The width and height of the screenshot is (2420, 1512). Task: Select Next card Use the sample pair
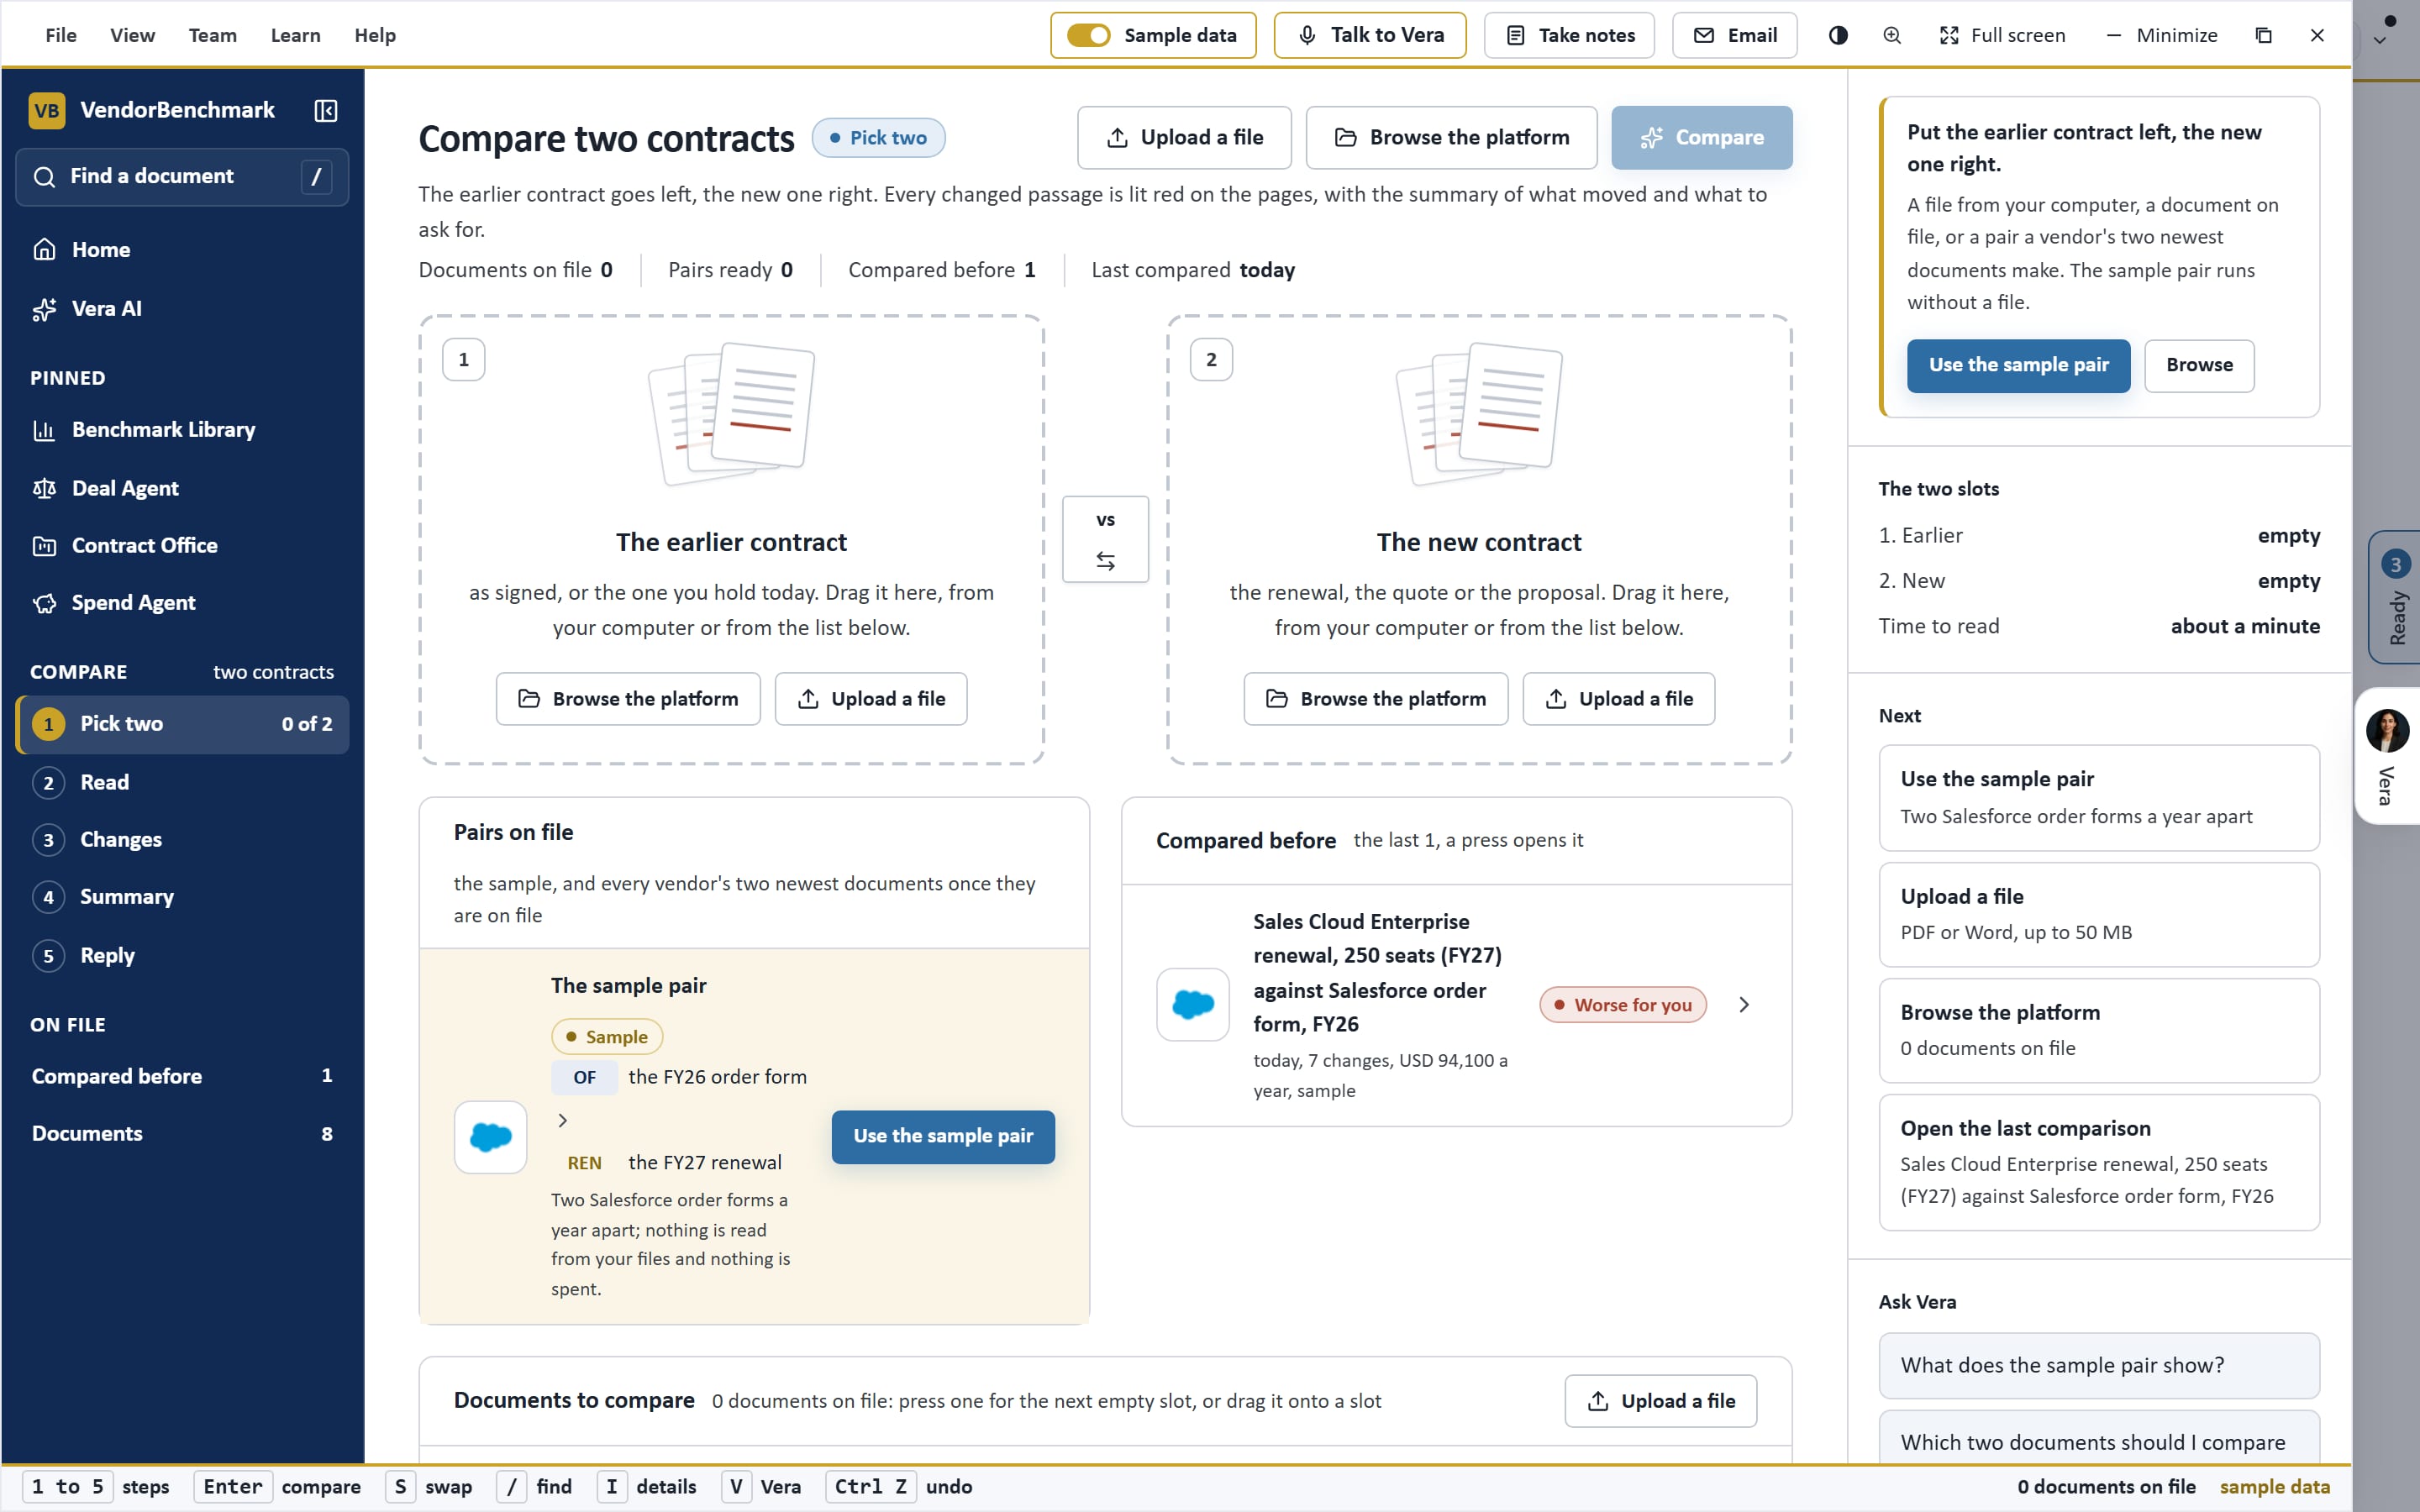point(2098,797)
